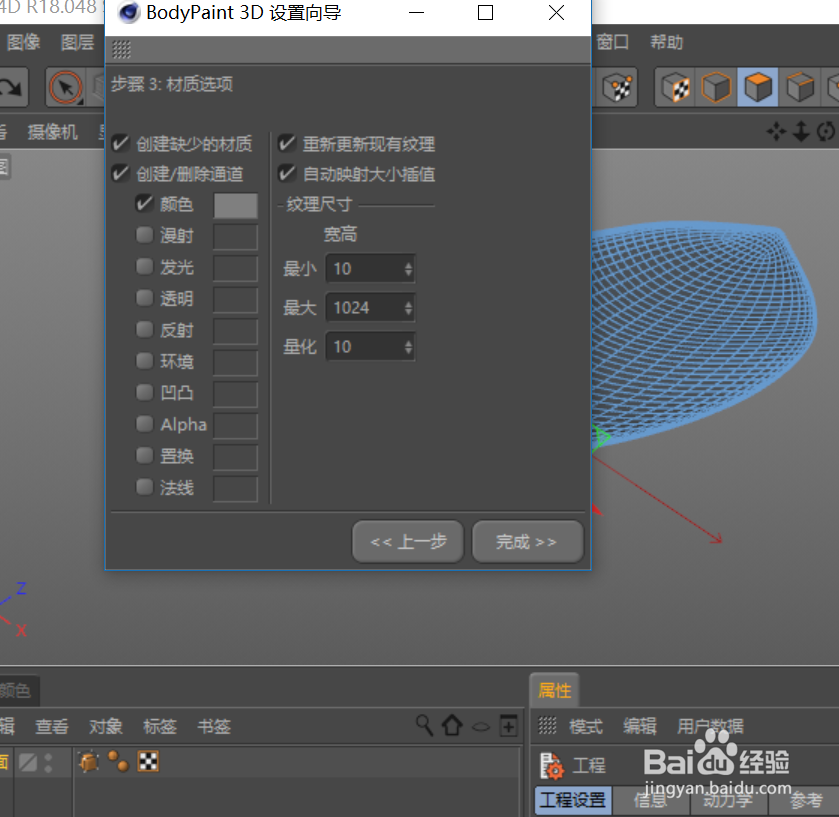Click the object layer slash icon

pyautogui.click(x=28, y=762)
